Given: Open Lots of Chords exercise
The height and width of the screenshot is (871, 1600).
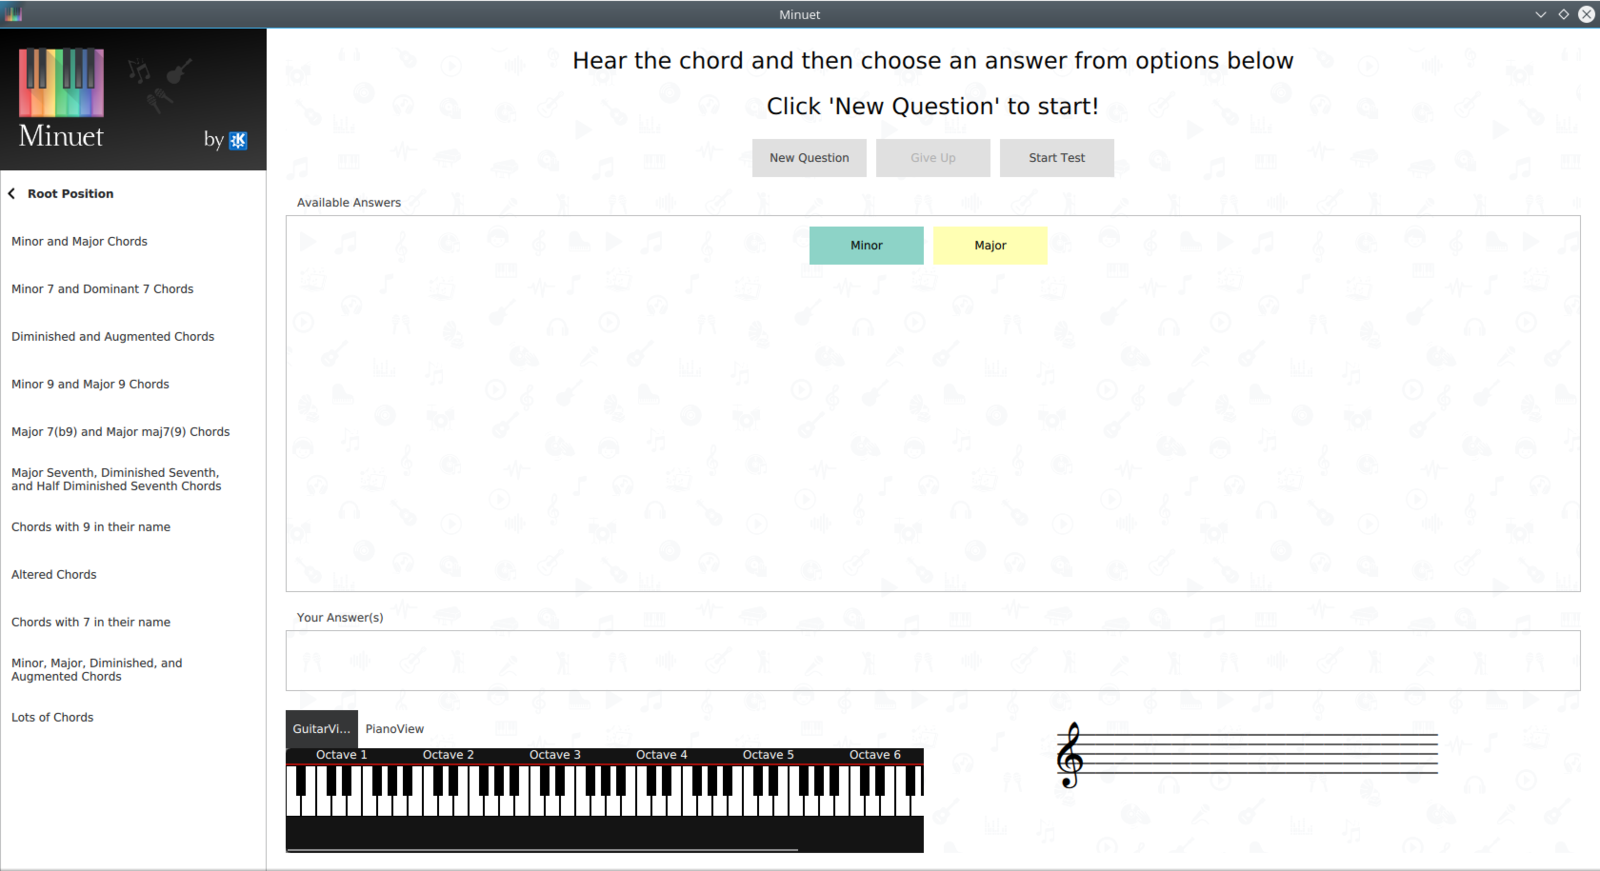Looking at the screenshot, I should tap(52, 718).
